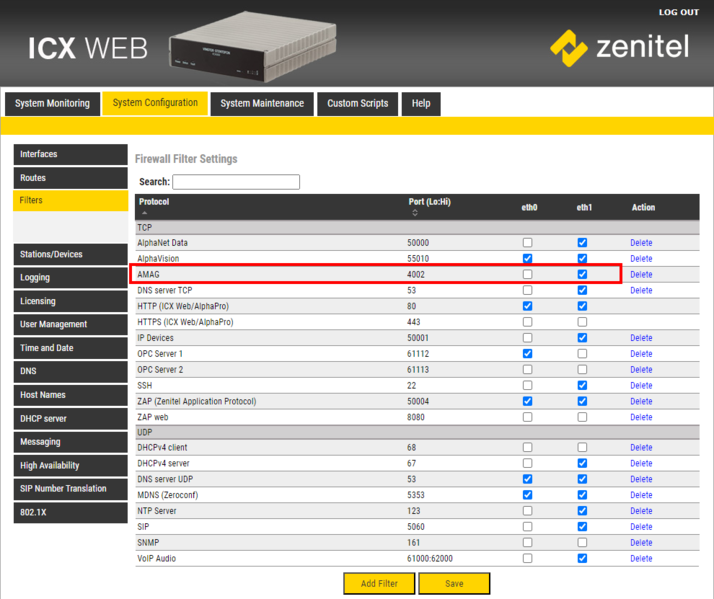Open SIP Number Translation

(71, 489)
